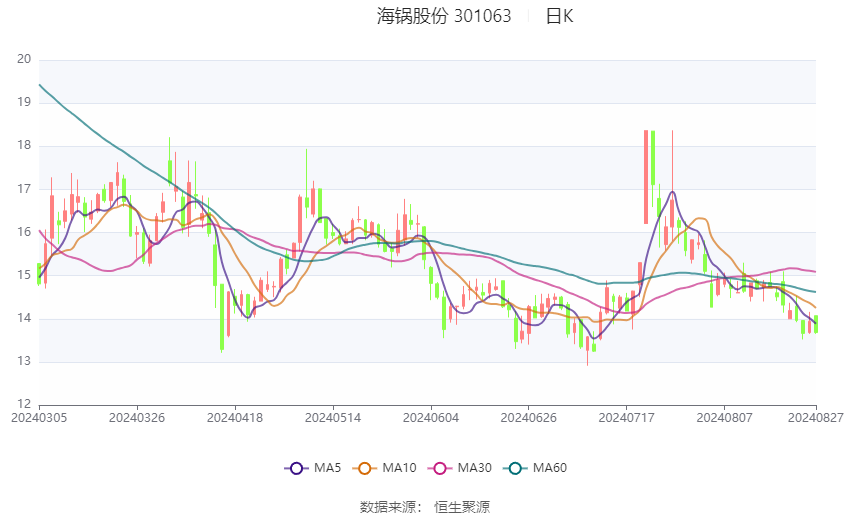Select the 20240326 date axis label
Viewport: 850px width, 517px height.
137,418
